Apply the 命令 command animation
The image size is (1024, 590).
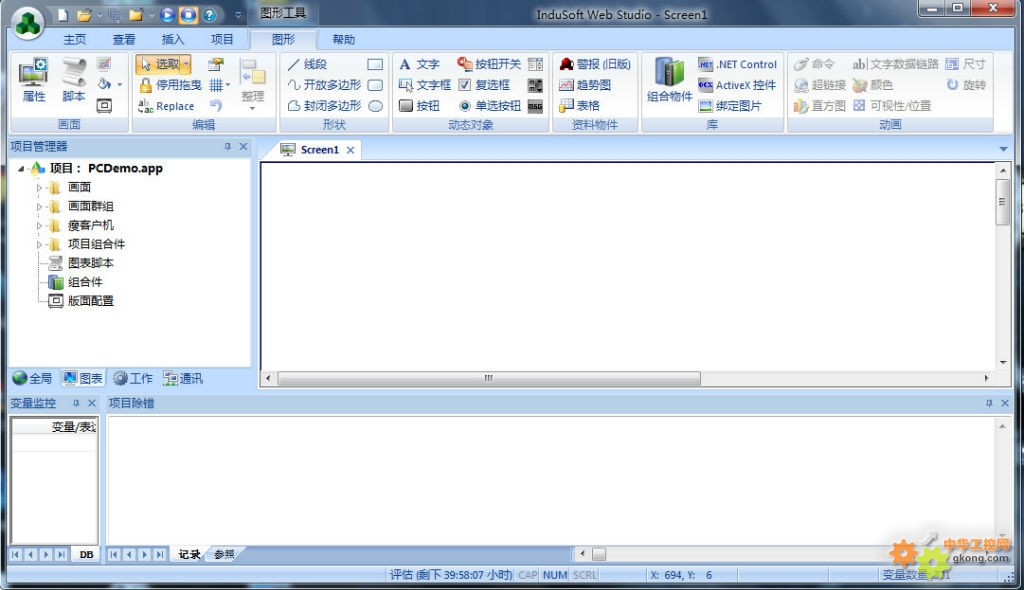coord(814,64)
